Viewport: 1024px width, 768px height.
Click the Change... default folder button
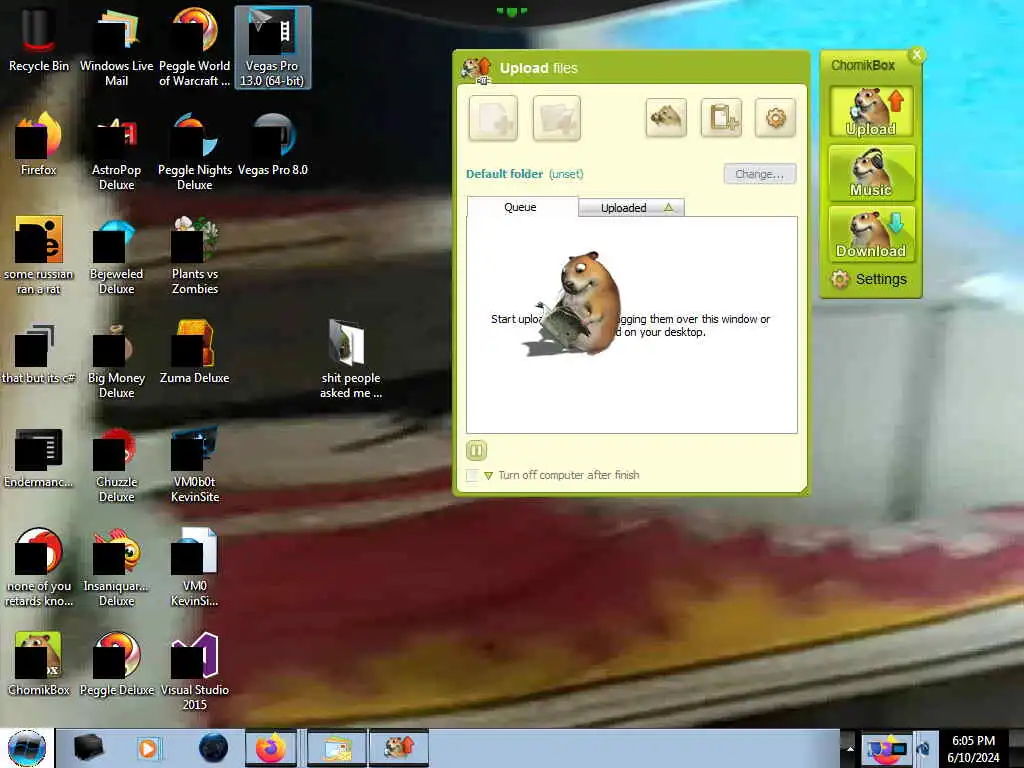click(760, 174)
